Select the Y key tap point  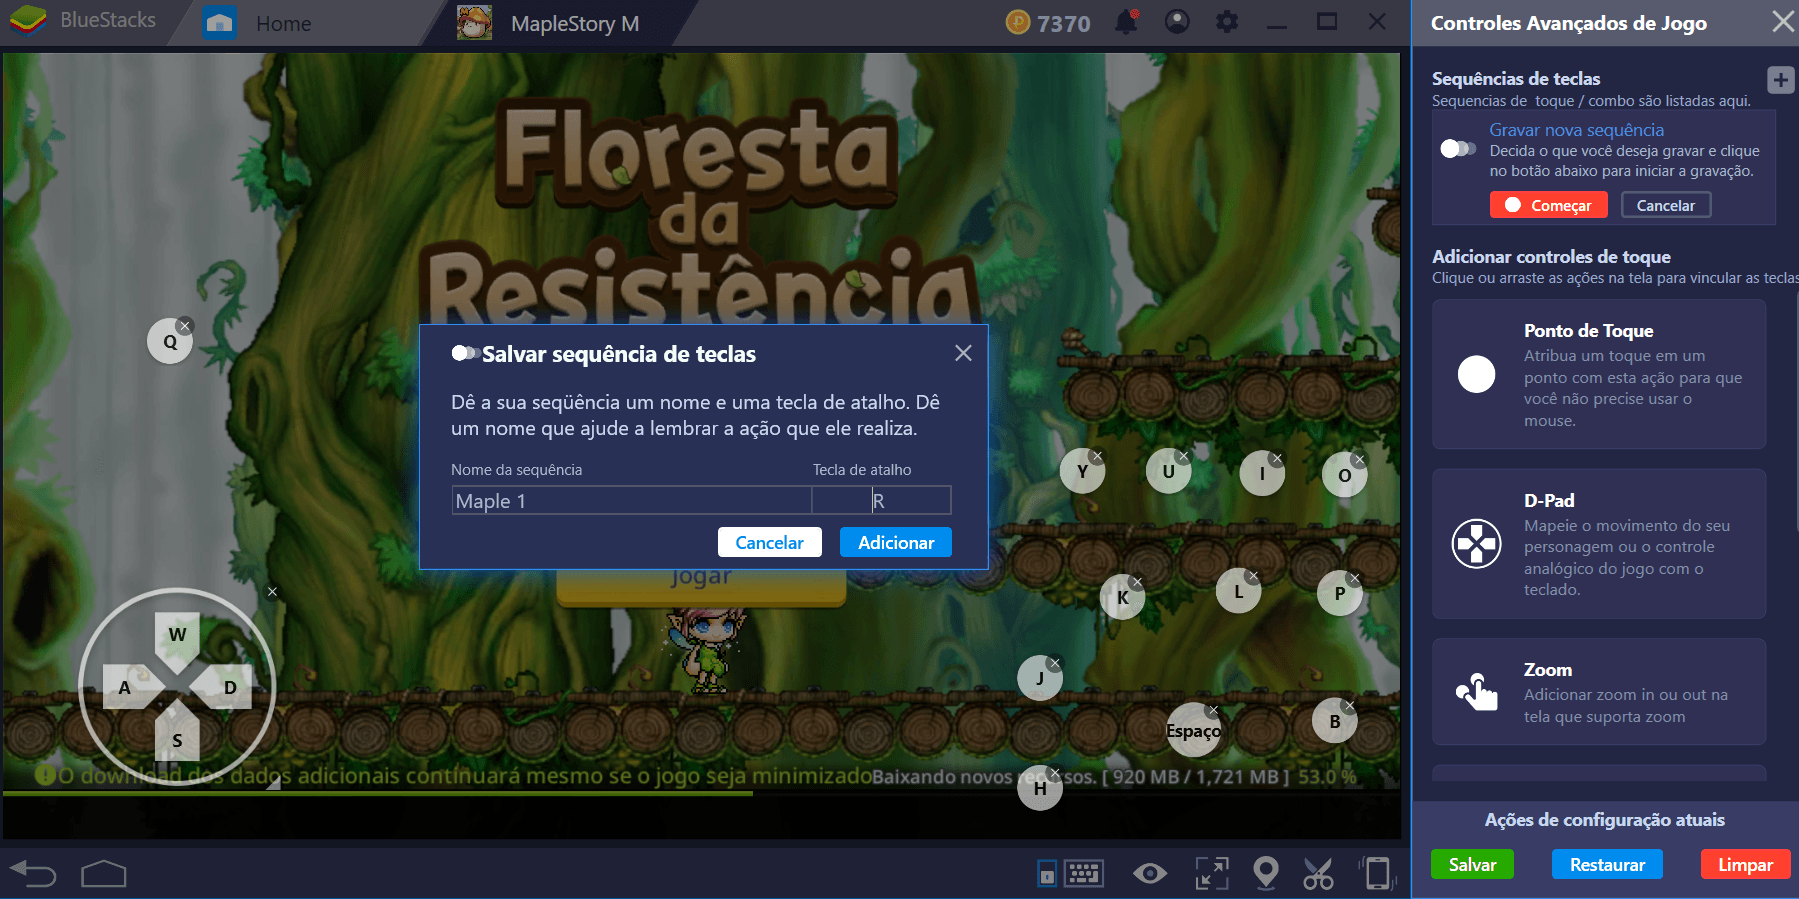point(1082,471)
